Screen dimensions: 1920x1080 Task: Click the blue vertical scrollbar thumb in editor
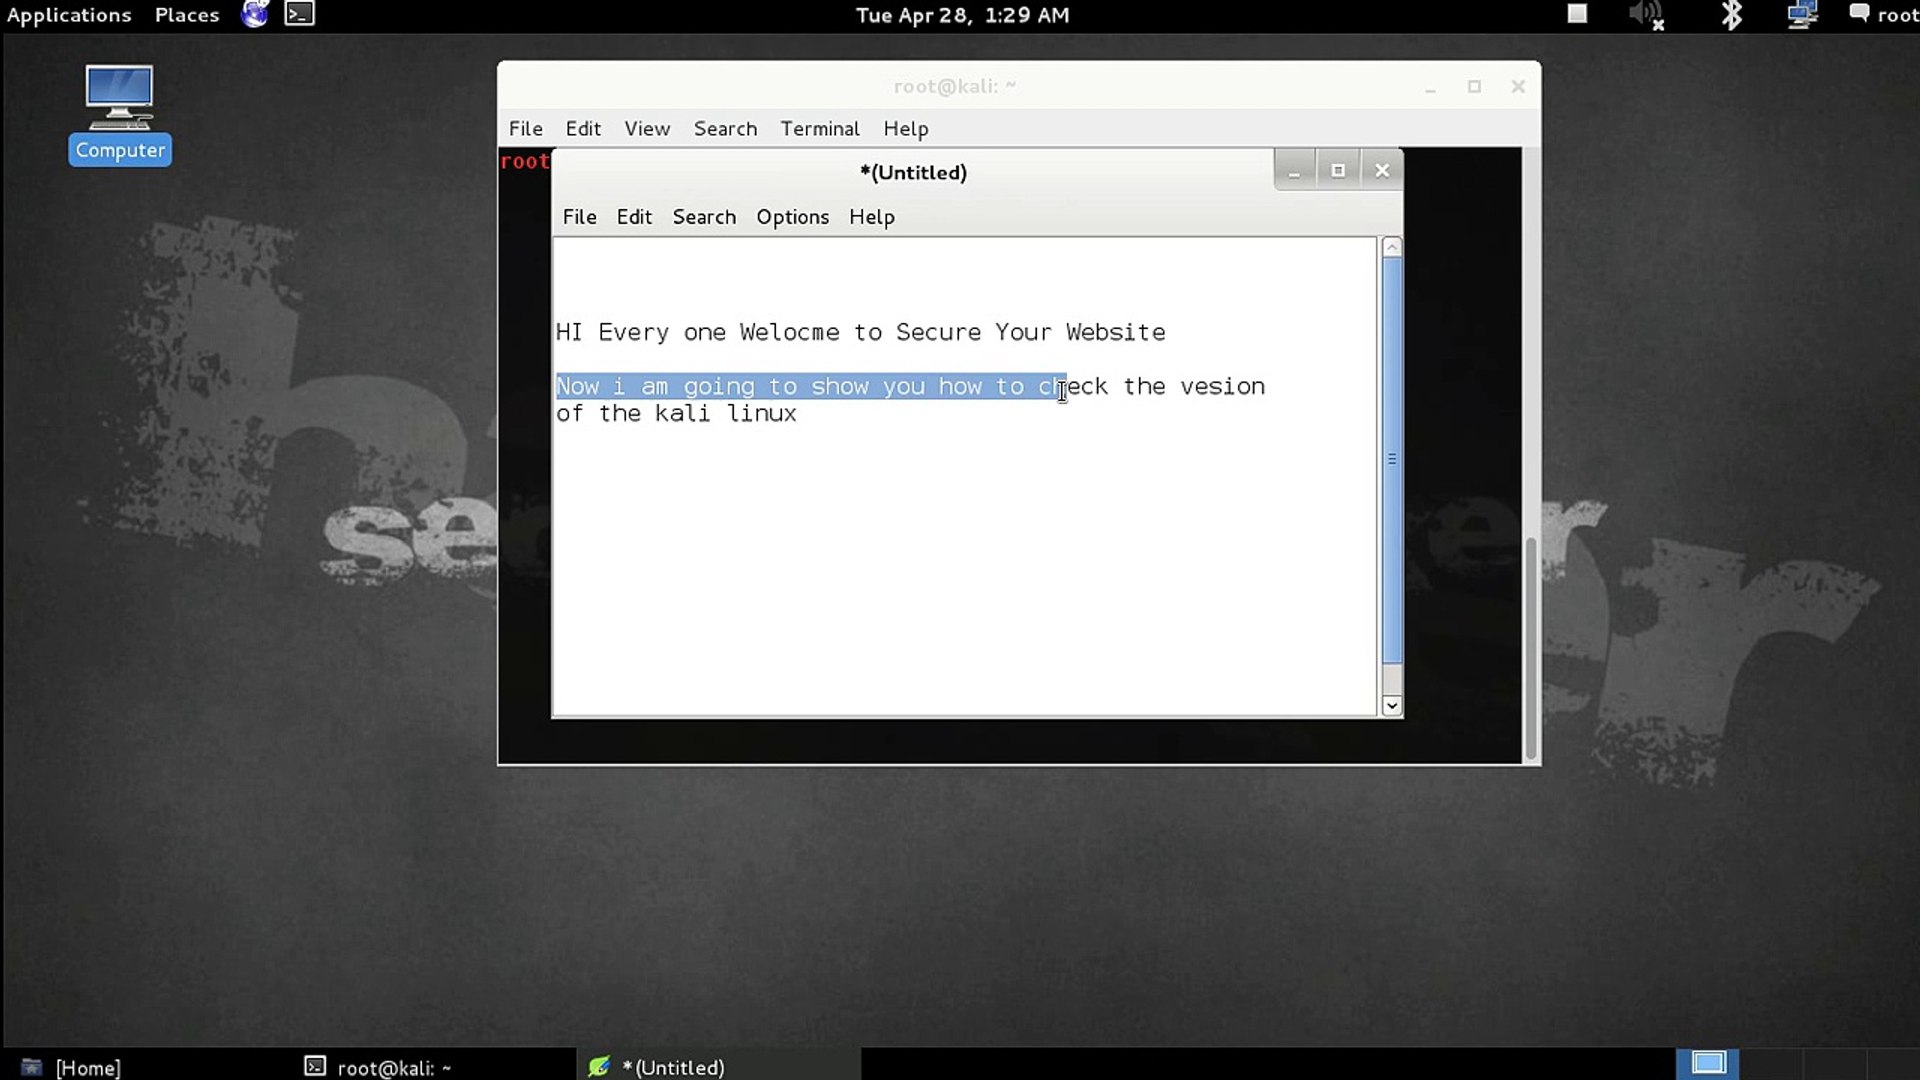coord(1391,460)
